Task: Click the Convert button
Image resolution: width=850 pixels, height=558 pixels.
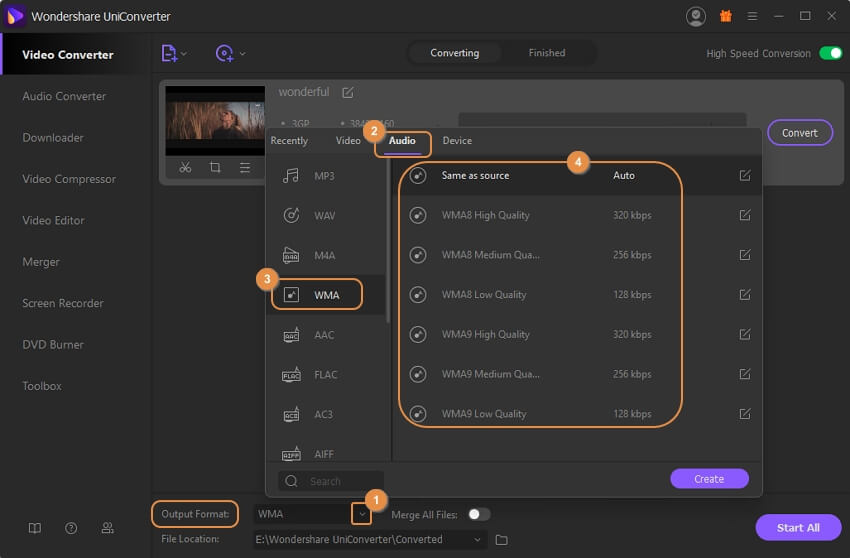Action: (x=800, y=133)
